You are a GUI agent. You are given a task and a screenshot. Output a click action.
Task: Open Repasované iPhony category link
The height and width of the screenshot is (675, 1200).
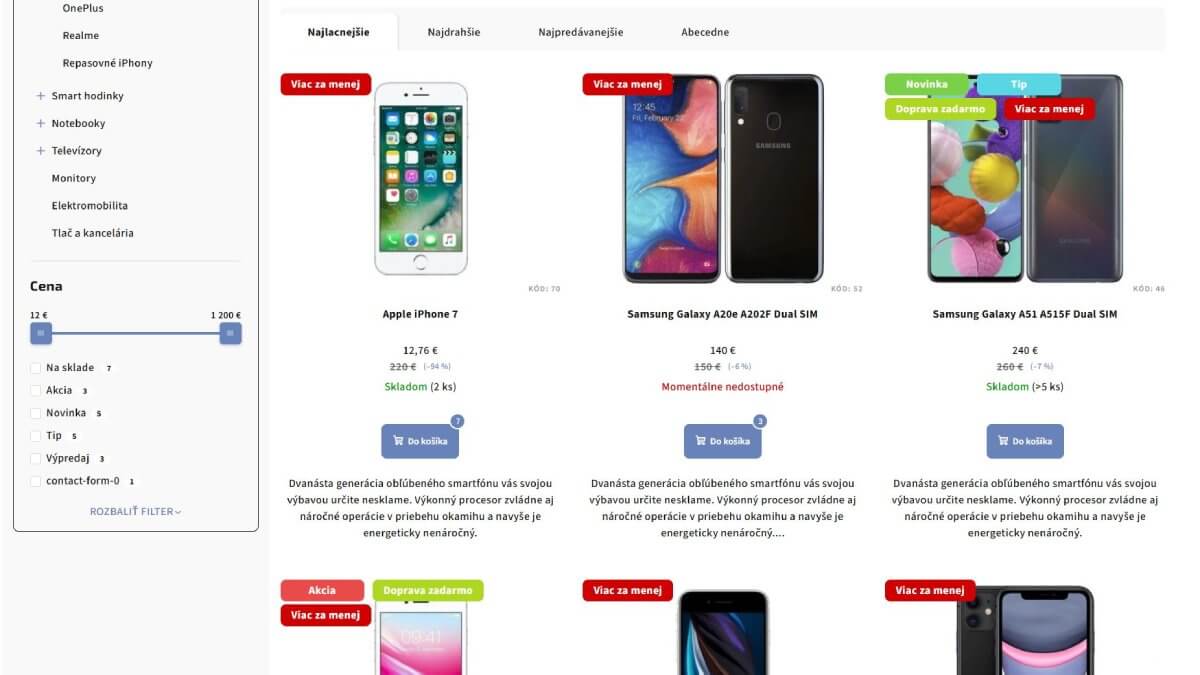click(108, 63)
